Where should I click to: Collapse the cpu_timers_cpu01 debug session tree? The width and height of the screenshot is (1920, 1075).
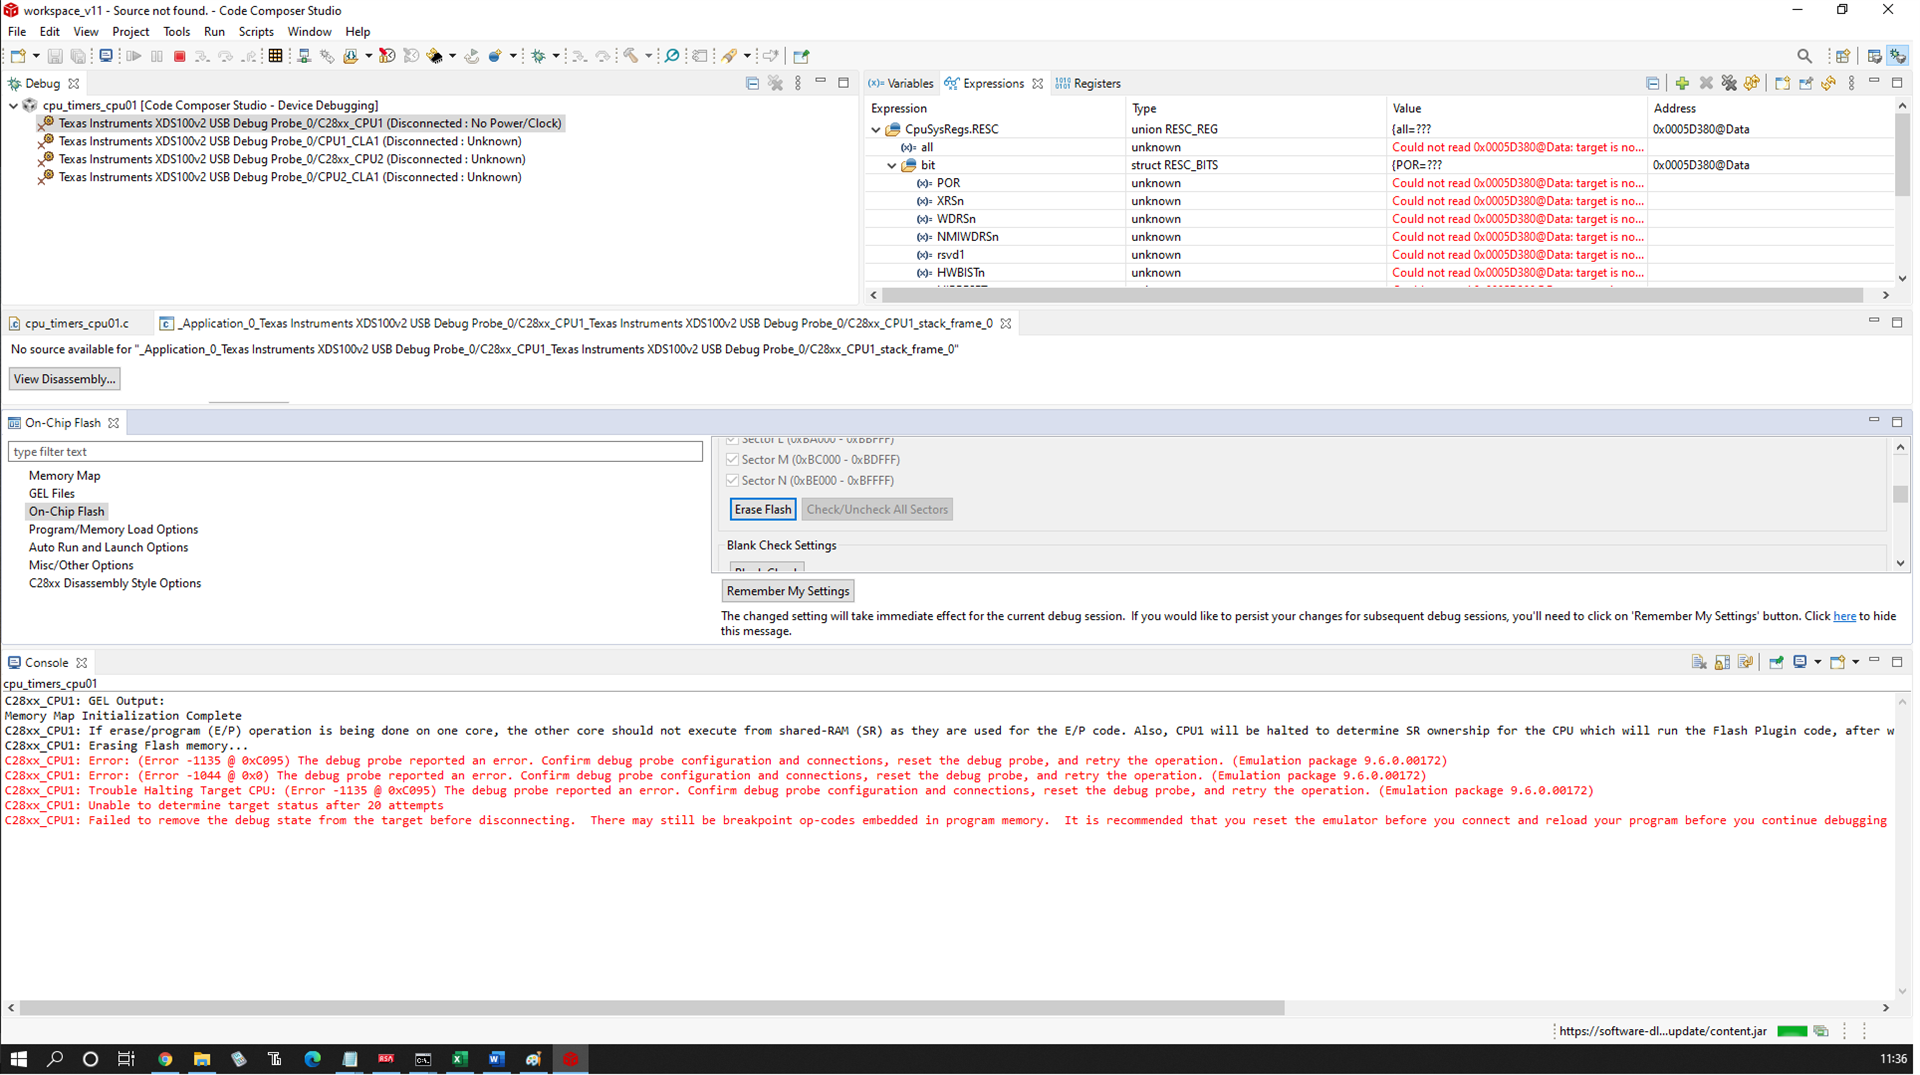pyautogui.click(x=13, y=105)
